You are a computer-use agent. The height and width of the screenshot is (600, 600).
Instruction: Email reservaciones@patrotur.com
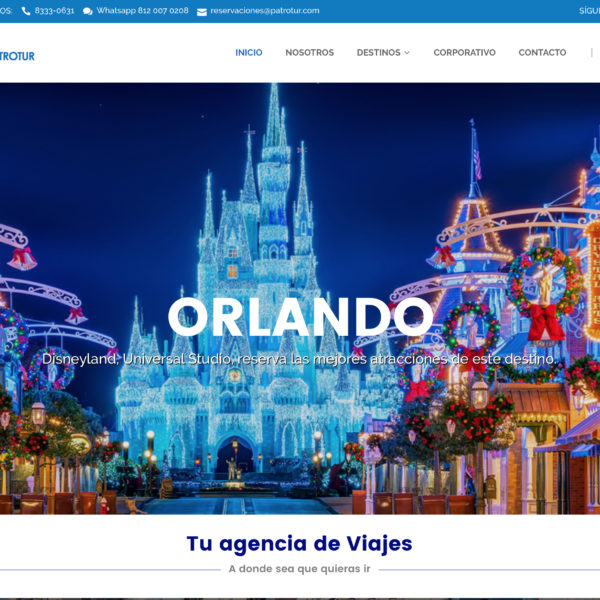[265, 11]
